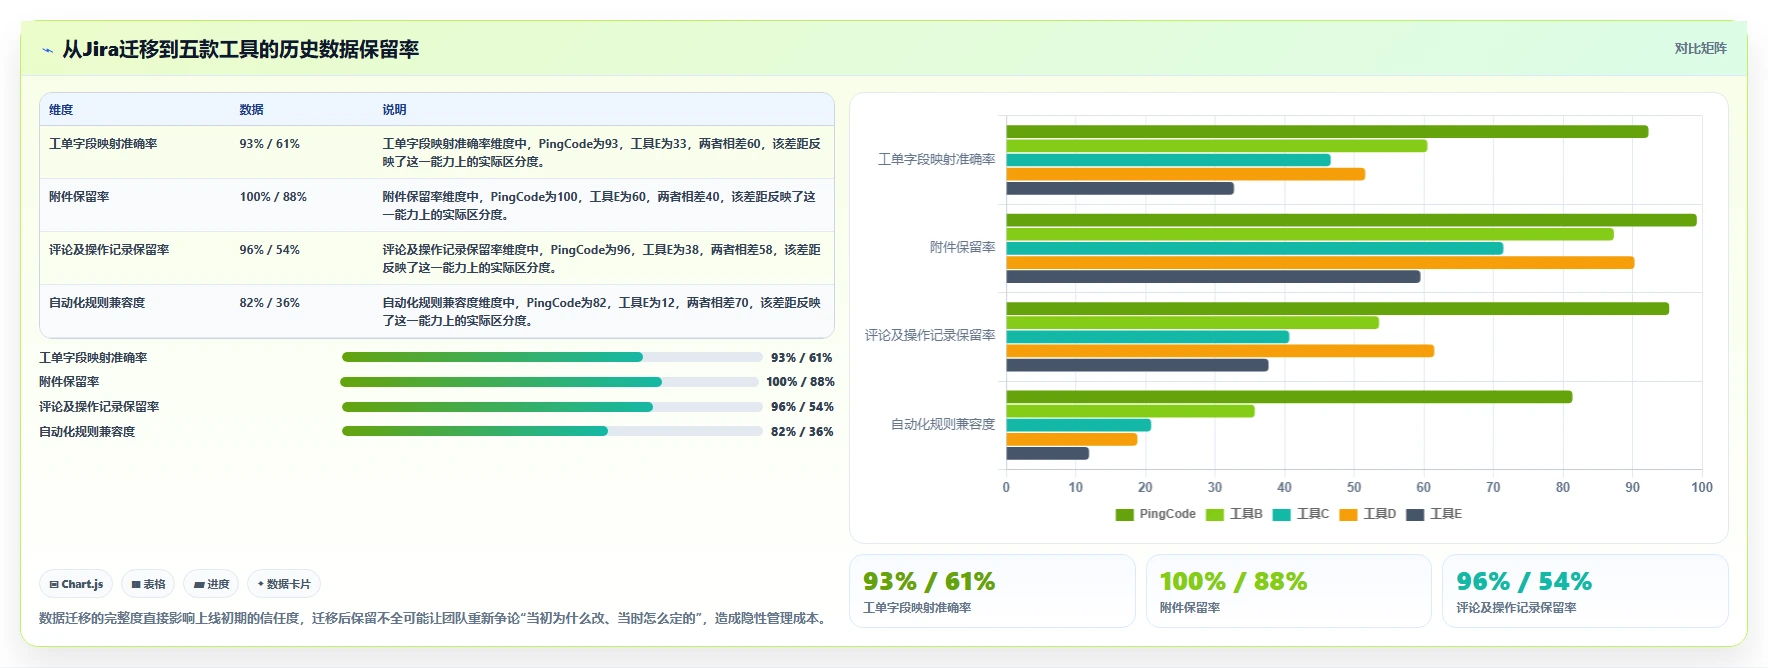Click table value 100% / 88%

[273, 197]
